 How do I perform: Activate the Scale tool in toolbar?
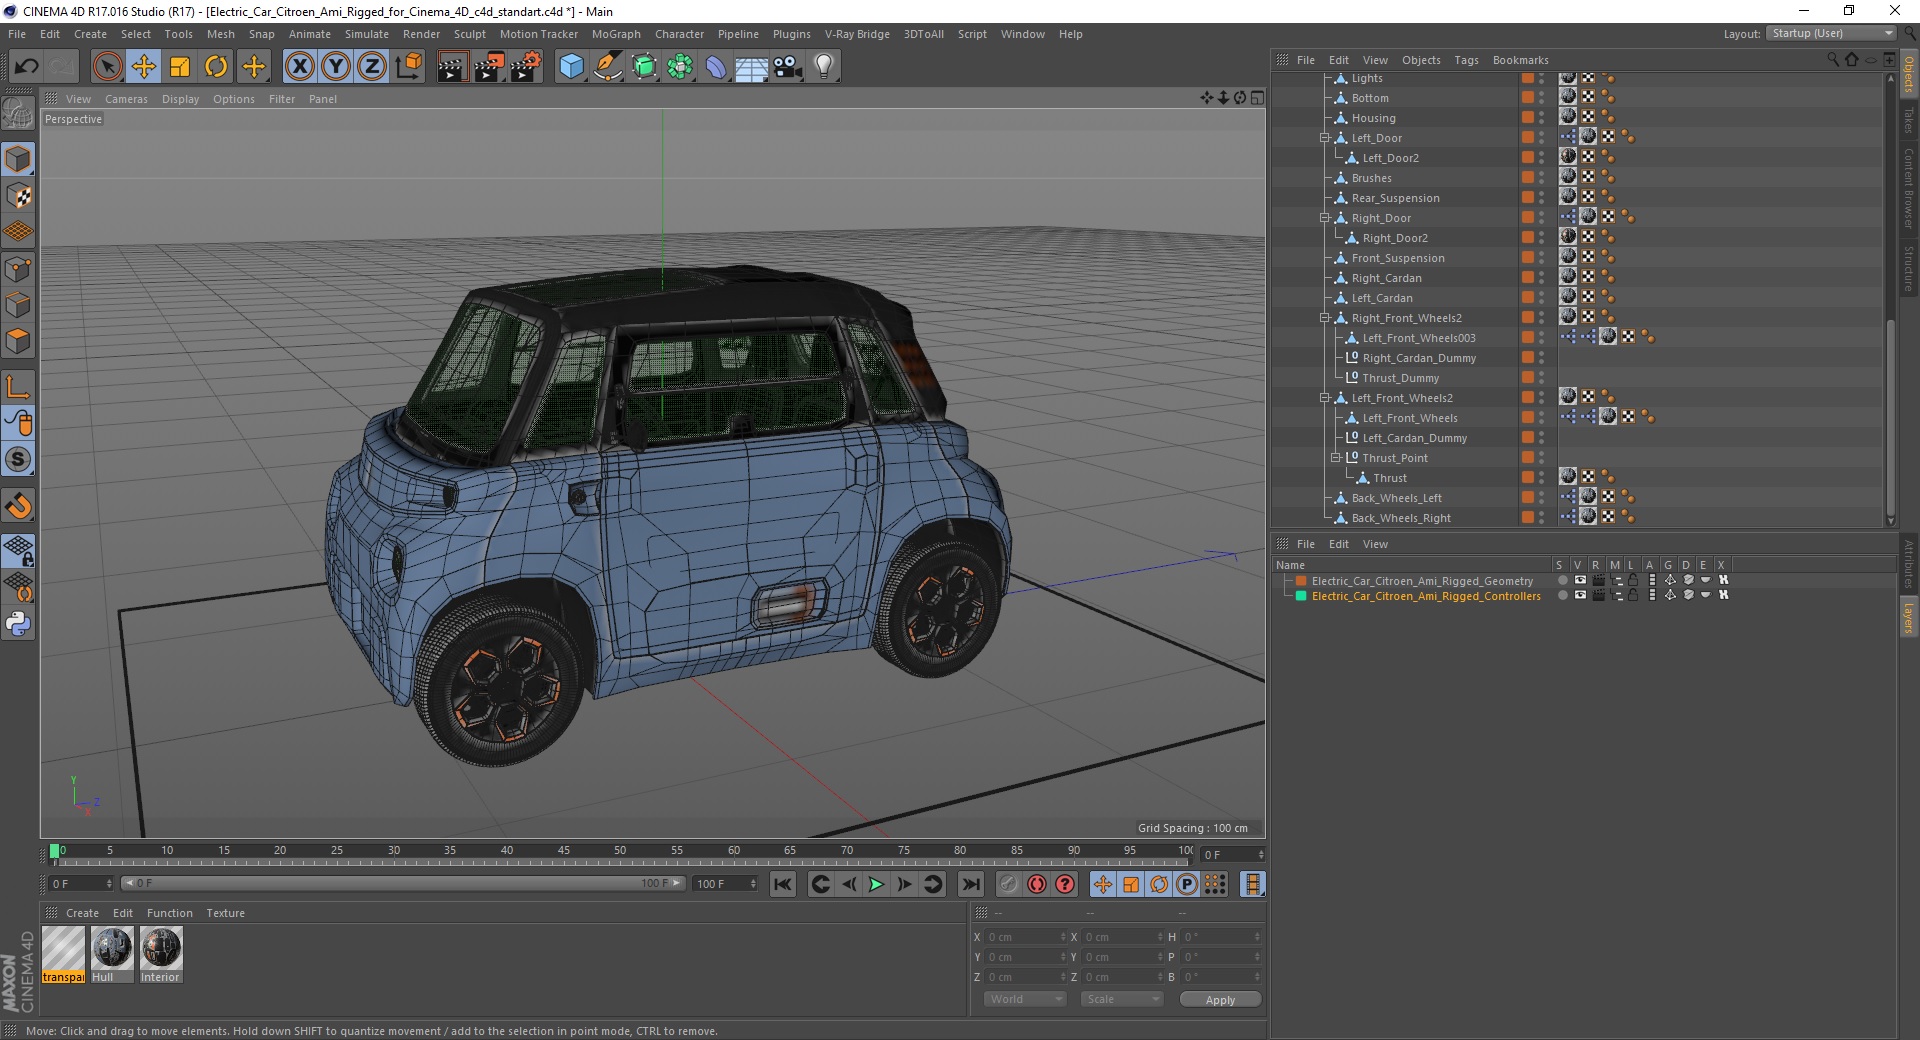tap(180, 67)
